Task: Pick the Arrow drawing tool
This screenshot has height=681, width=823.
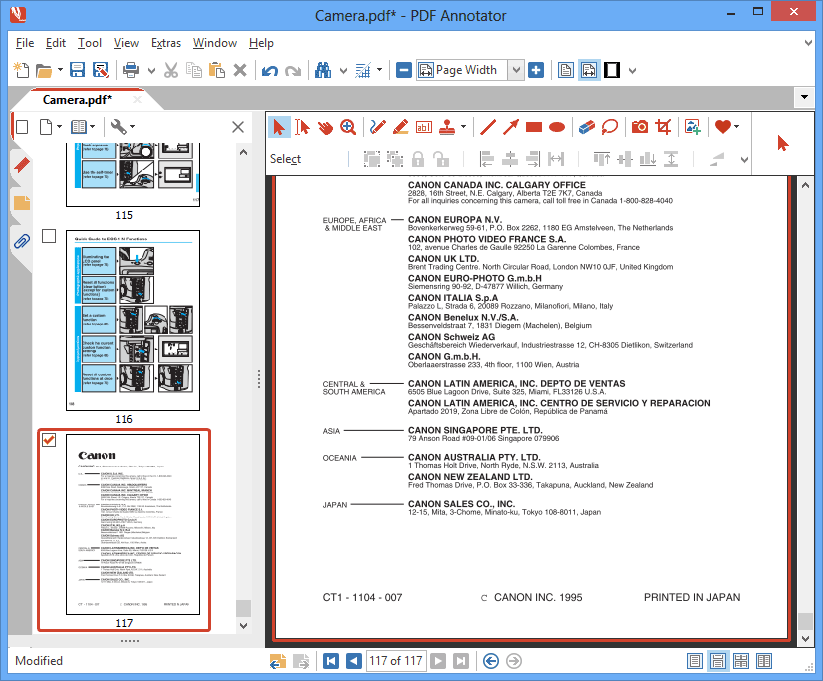Action: tap(511, 127)
